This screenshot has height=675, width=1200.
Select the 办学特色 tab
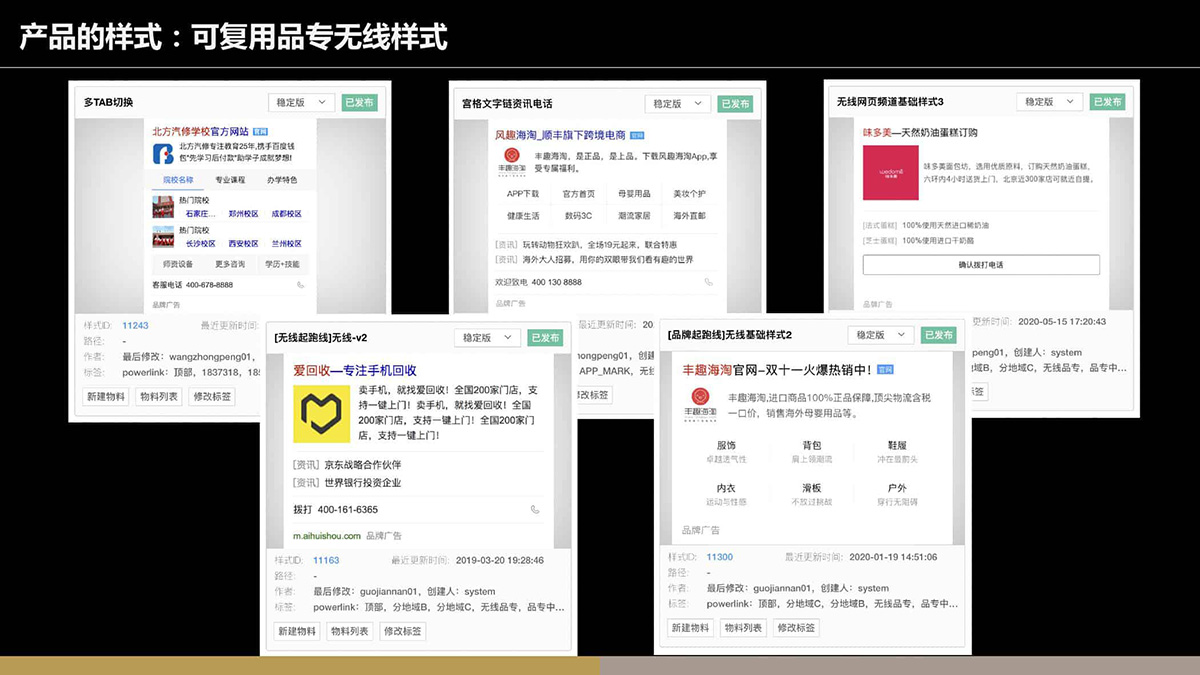[281, 180]
